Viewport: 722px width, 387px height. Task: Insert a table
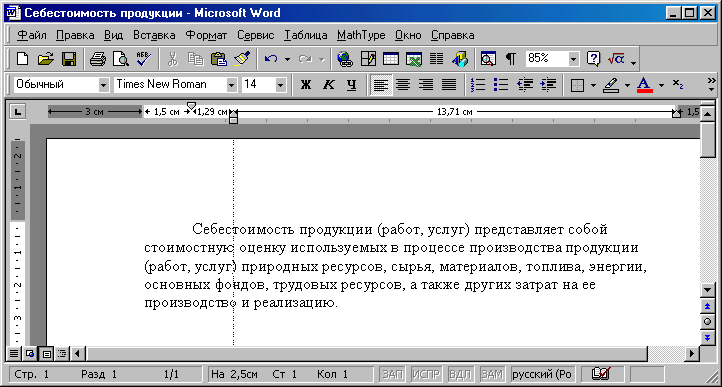coord(391,59)
